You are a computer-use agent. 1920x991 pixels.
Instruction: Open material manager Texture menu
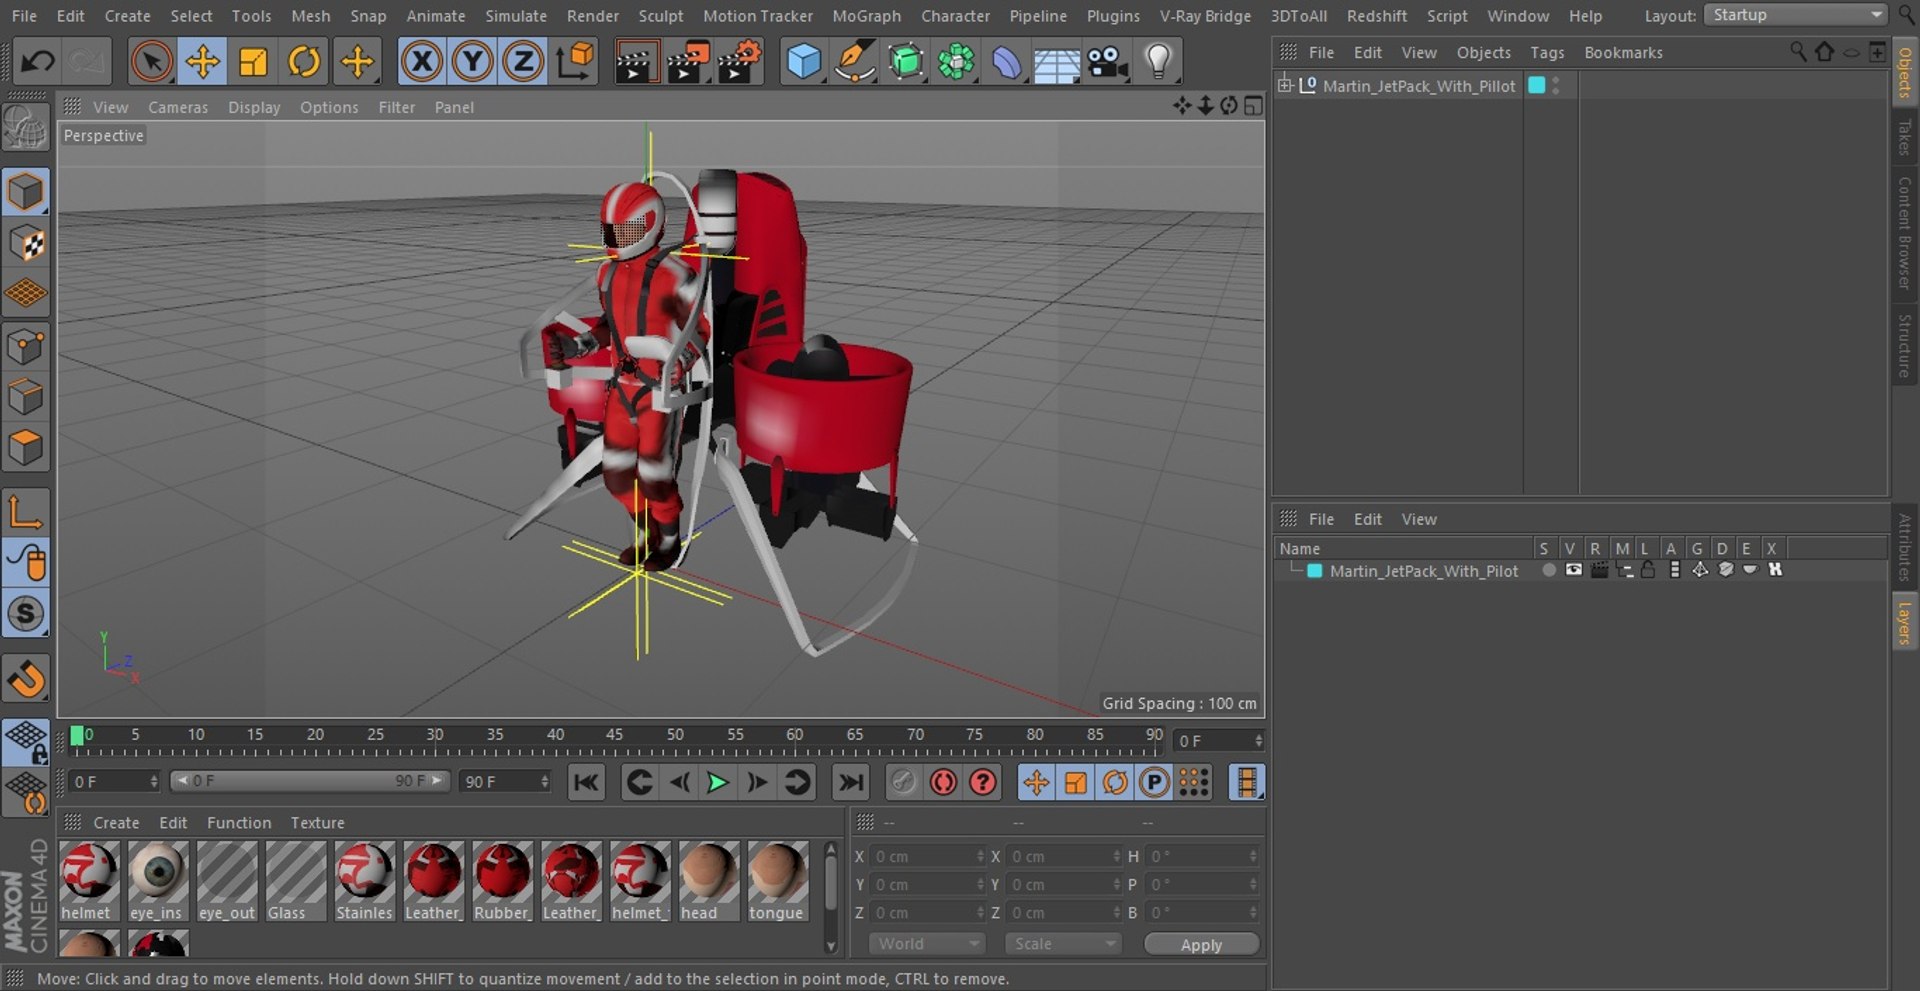(x=317, y=822)
